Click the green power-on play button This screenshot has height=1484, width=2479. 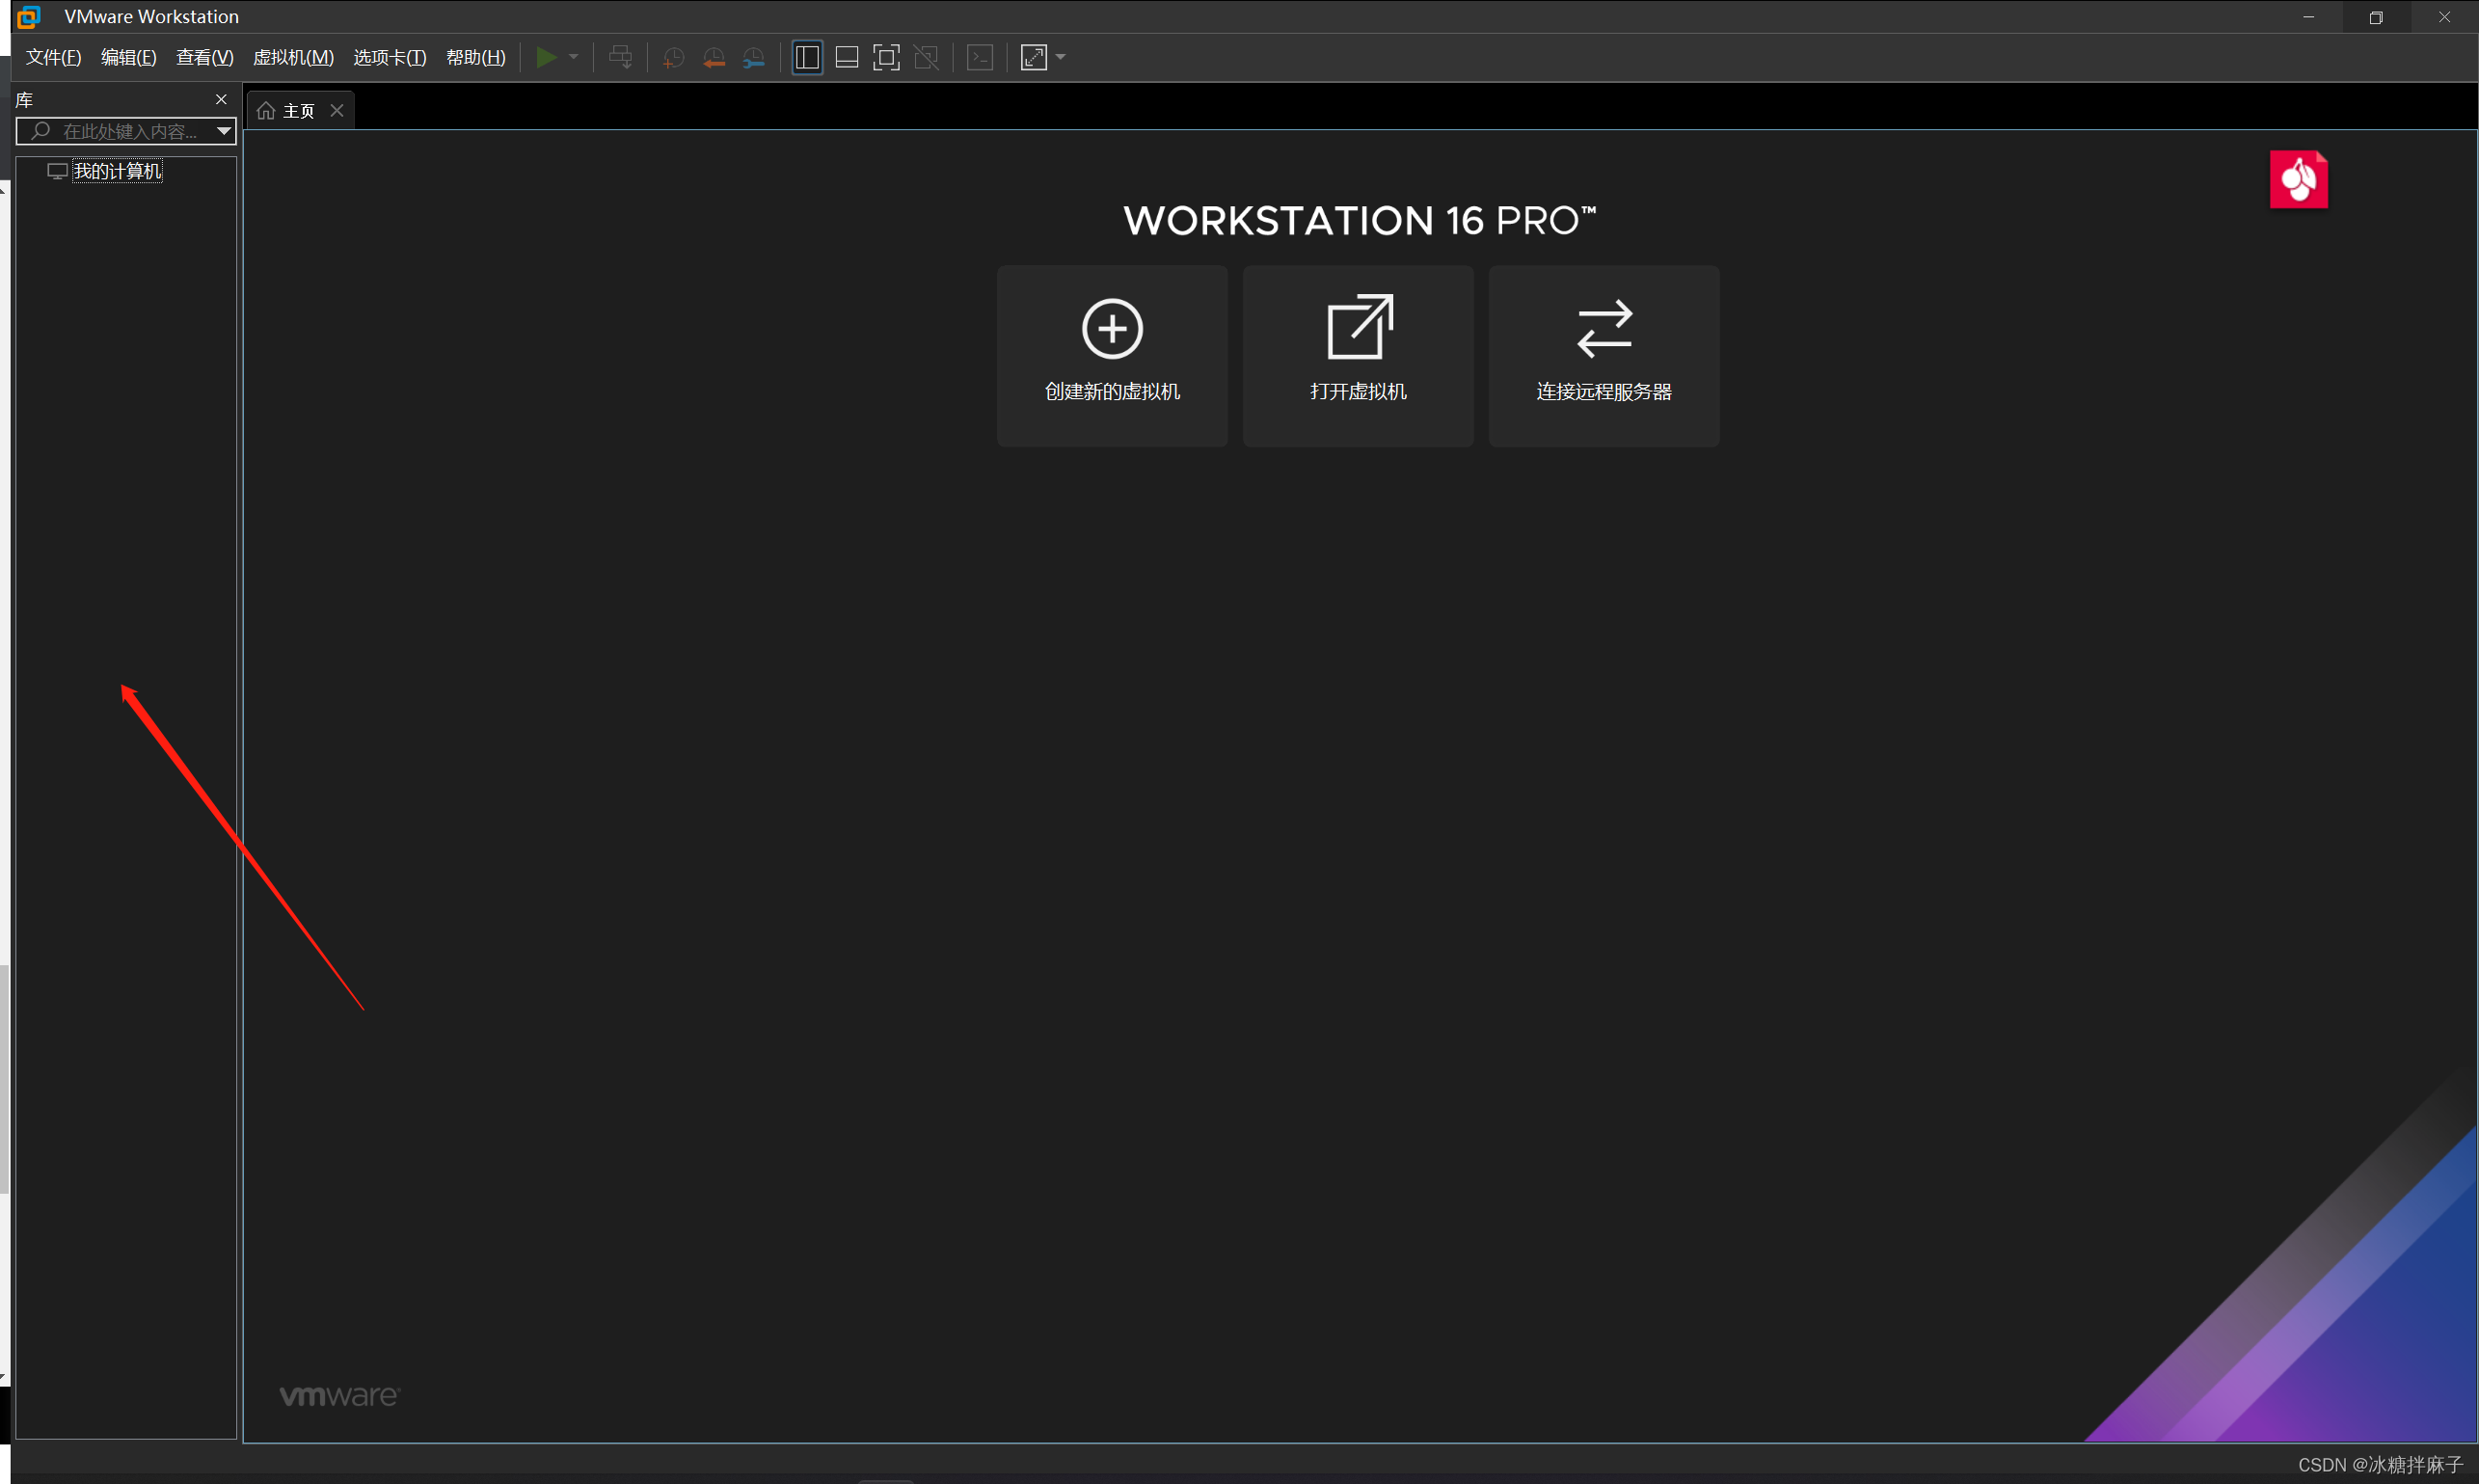[x=545, y=57]
